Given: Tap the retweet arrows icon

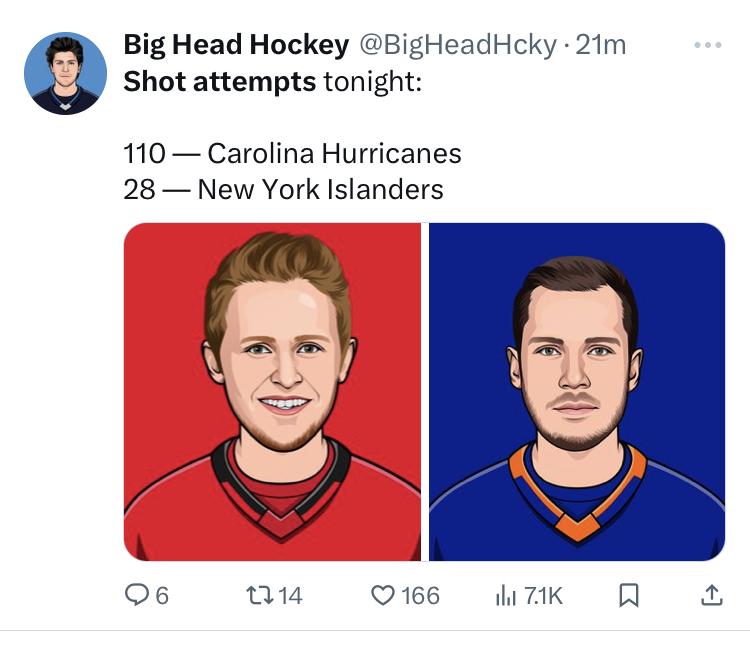Looking at the screenshot, I should tap(258, 595).
